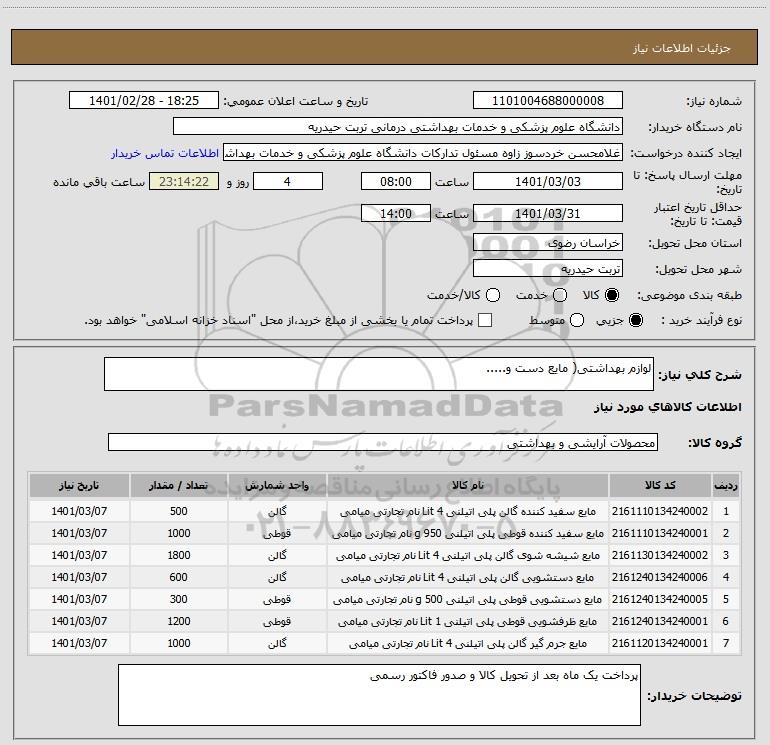Click the delivery city field تربت حیدریه
This screenshot has height=745, width=770.
[x=548, y=269]
